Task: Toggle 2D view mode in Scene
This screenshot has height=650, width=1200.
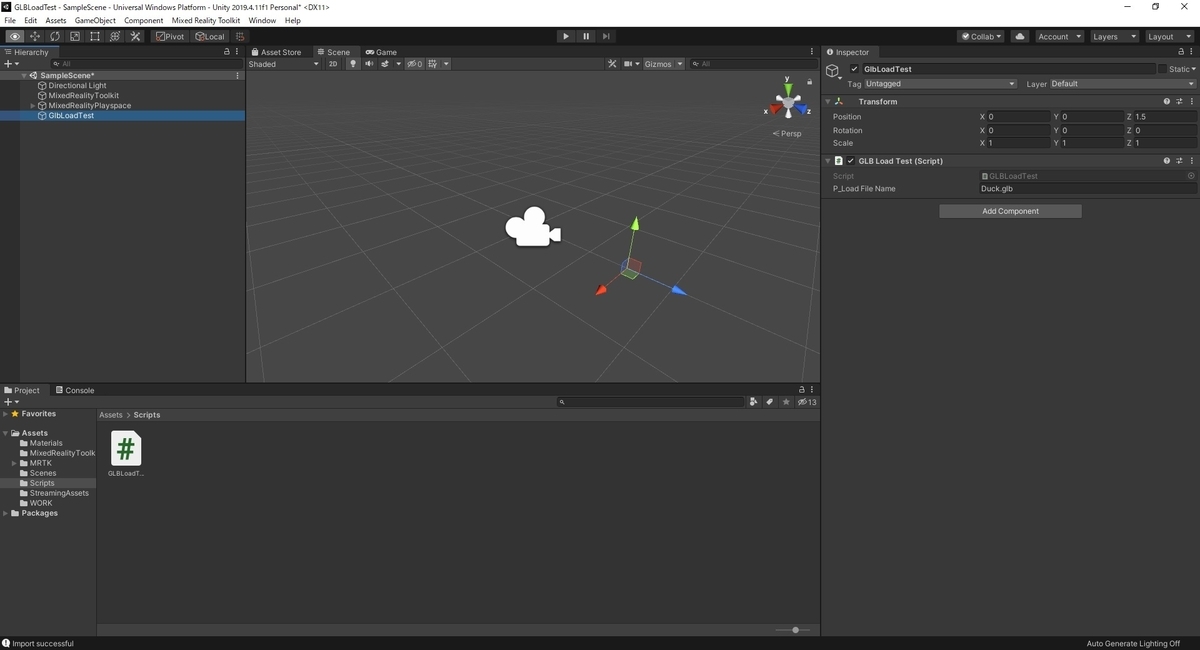Action: click(x=333, y=64)
